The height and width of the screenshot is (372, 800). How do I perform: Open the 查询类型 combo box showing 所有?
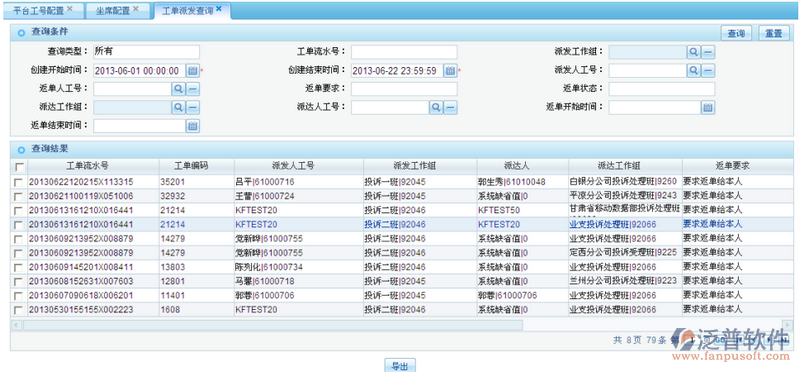tap(146, 52)
